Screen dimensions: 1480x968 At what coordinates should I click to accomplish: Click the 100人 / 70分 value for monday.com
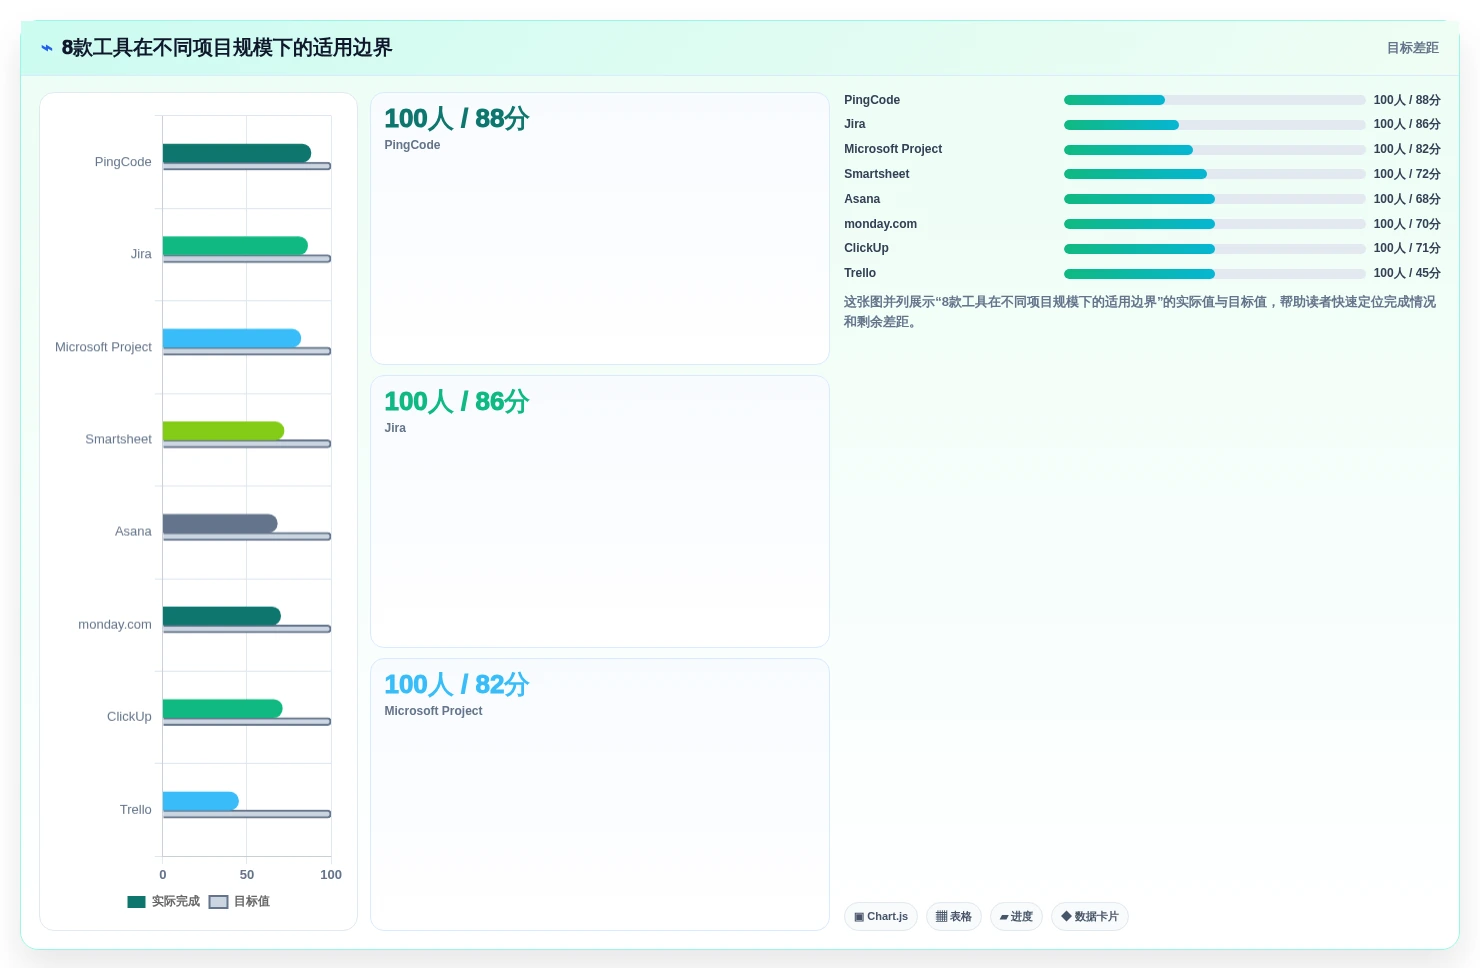click(1407, 224)
